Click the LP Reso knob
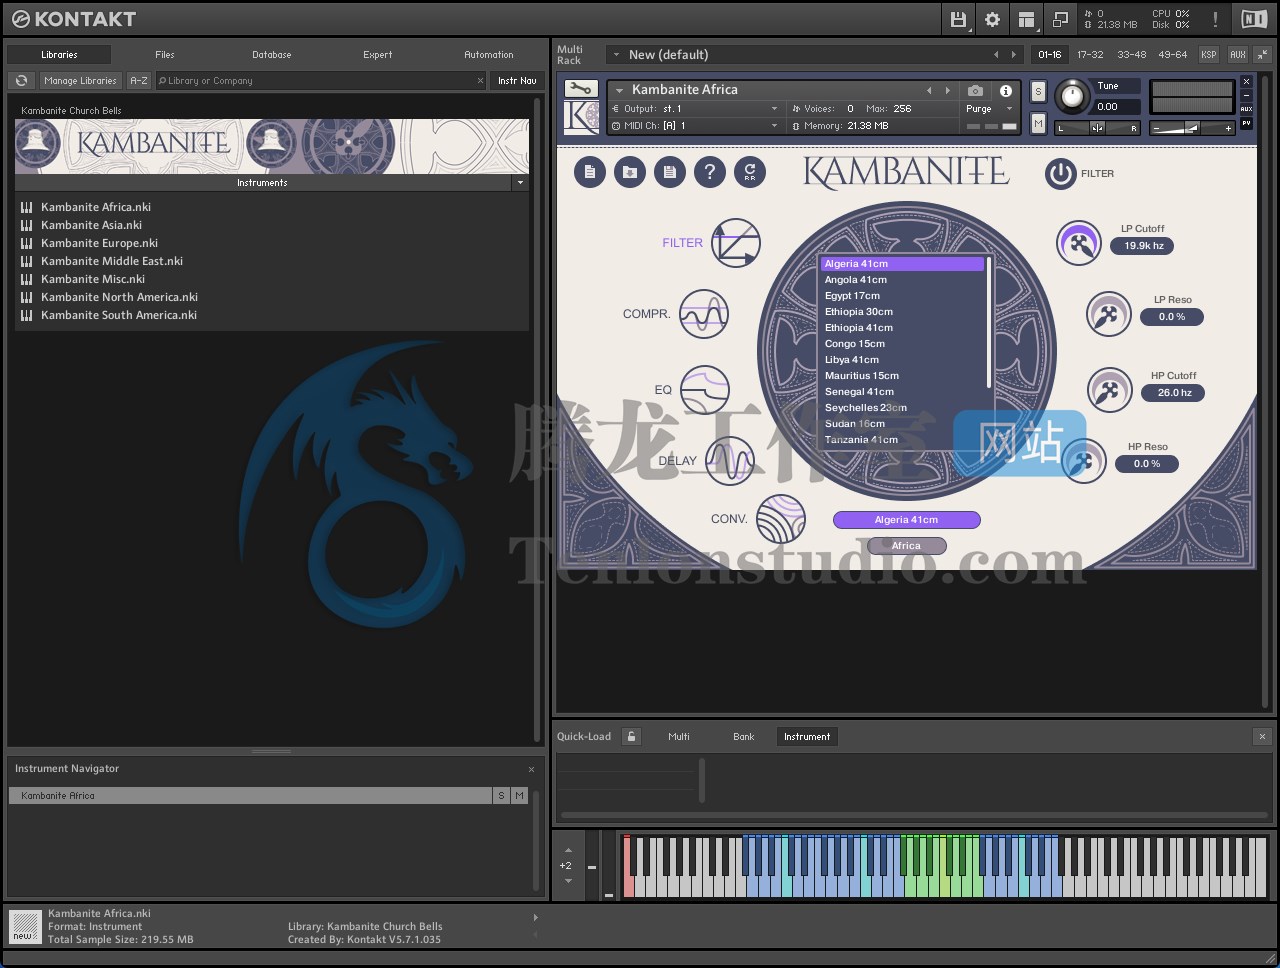This screenshot has width=1280, height=968. click(x=1108, y=315)
